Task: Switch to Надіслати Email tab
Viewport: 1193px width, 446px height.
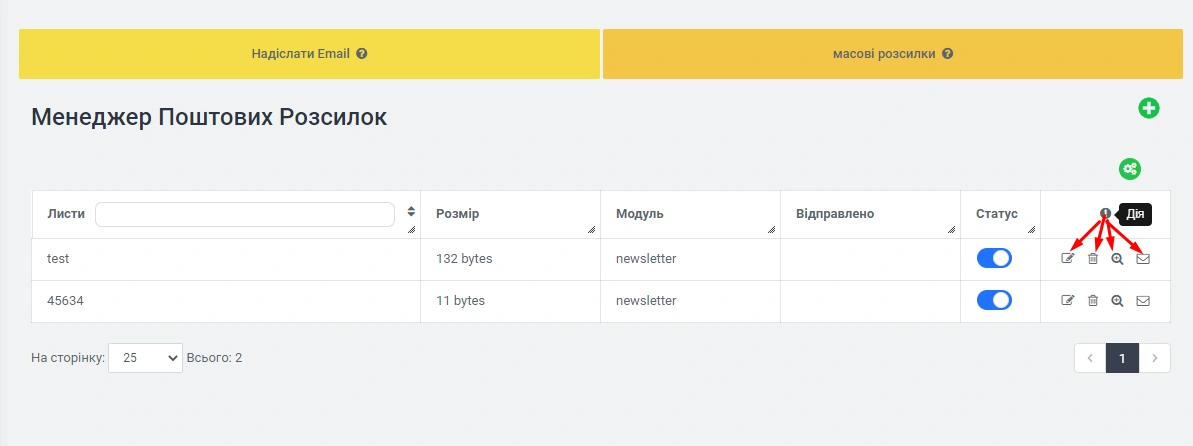Action: pyautogui.click(x=309, y=54)
